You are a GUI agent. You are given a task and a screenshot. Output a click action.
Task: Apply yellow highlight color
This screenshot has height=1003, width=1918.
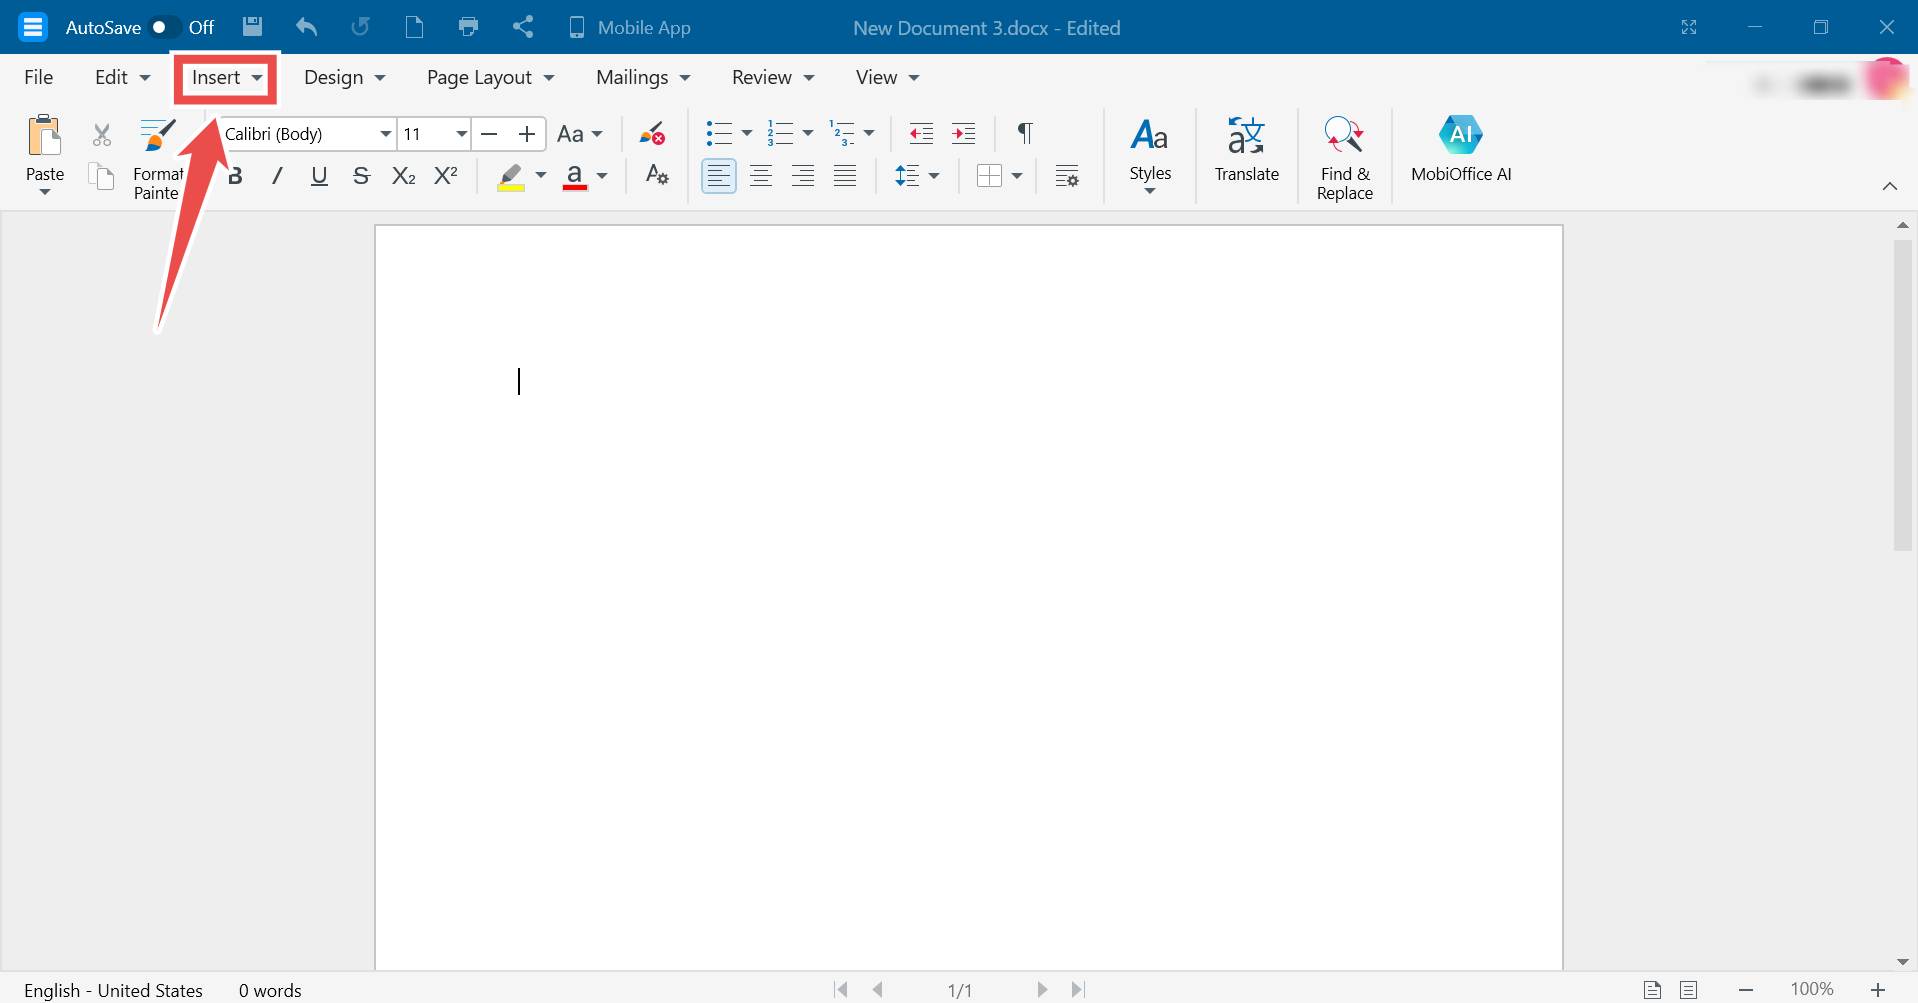(x=511, y=176)
